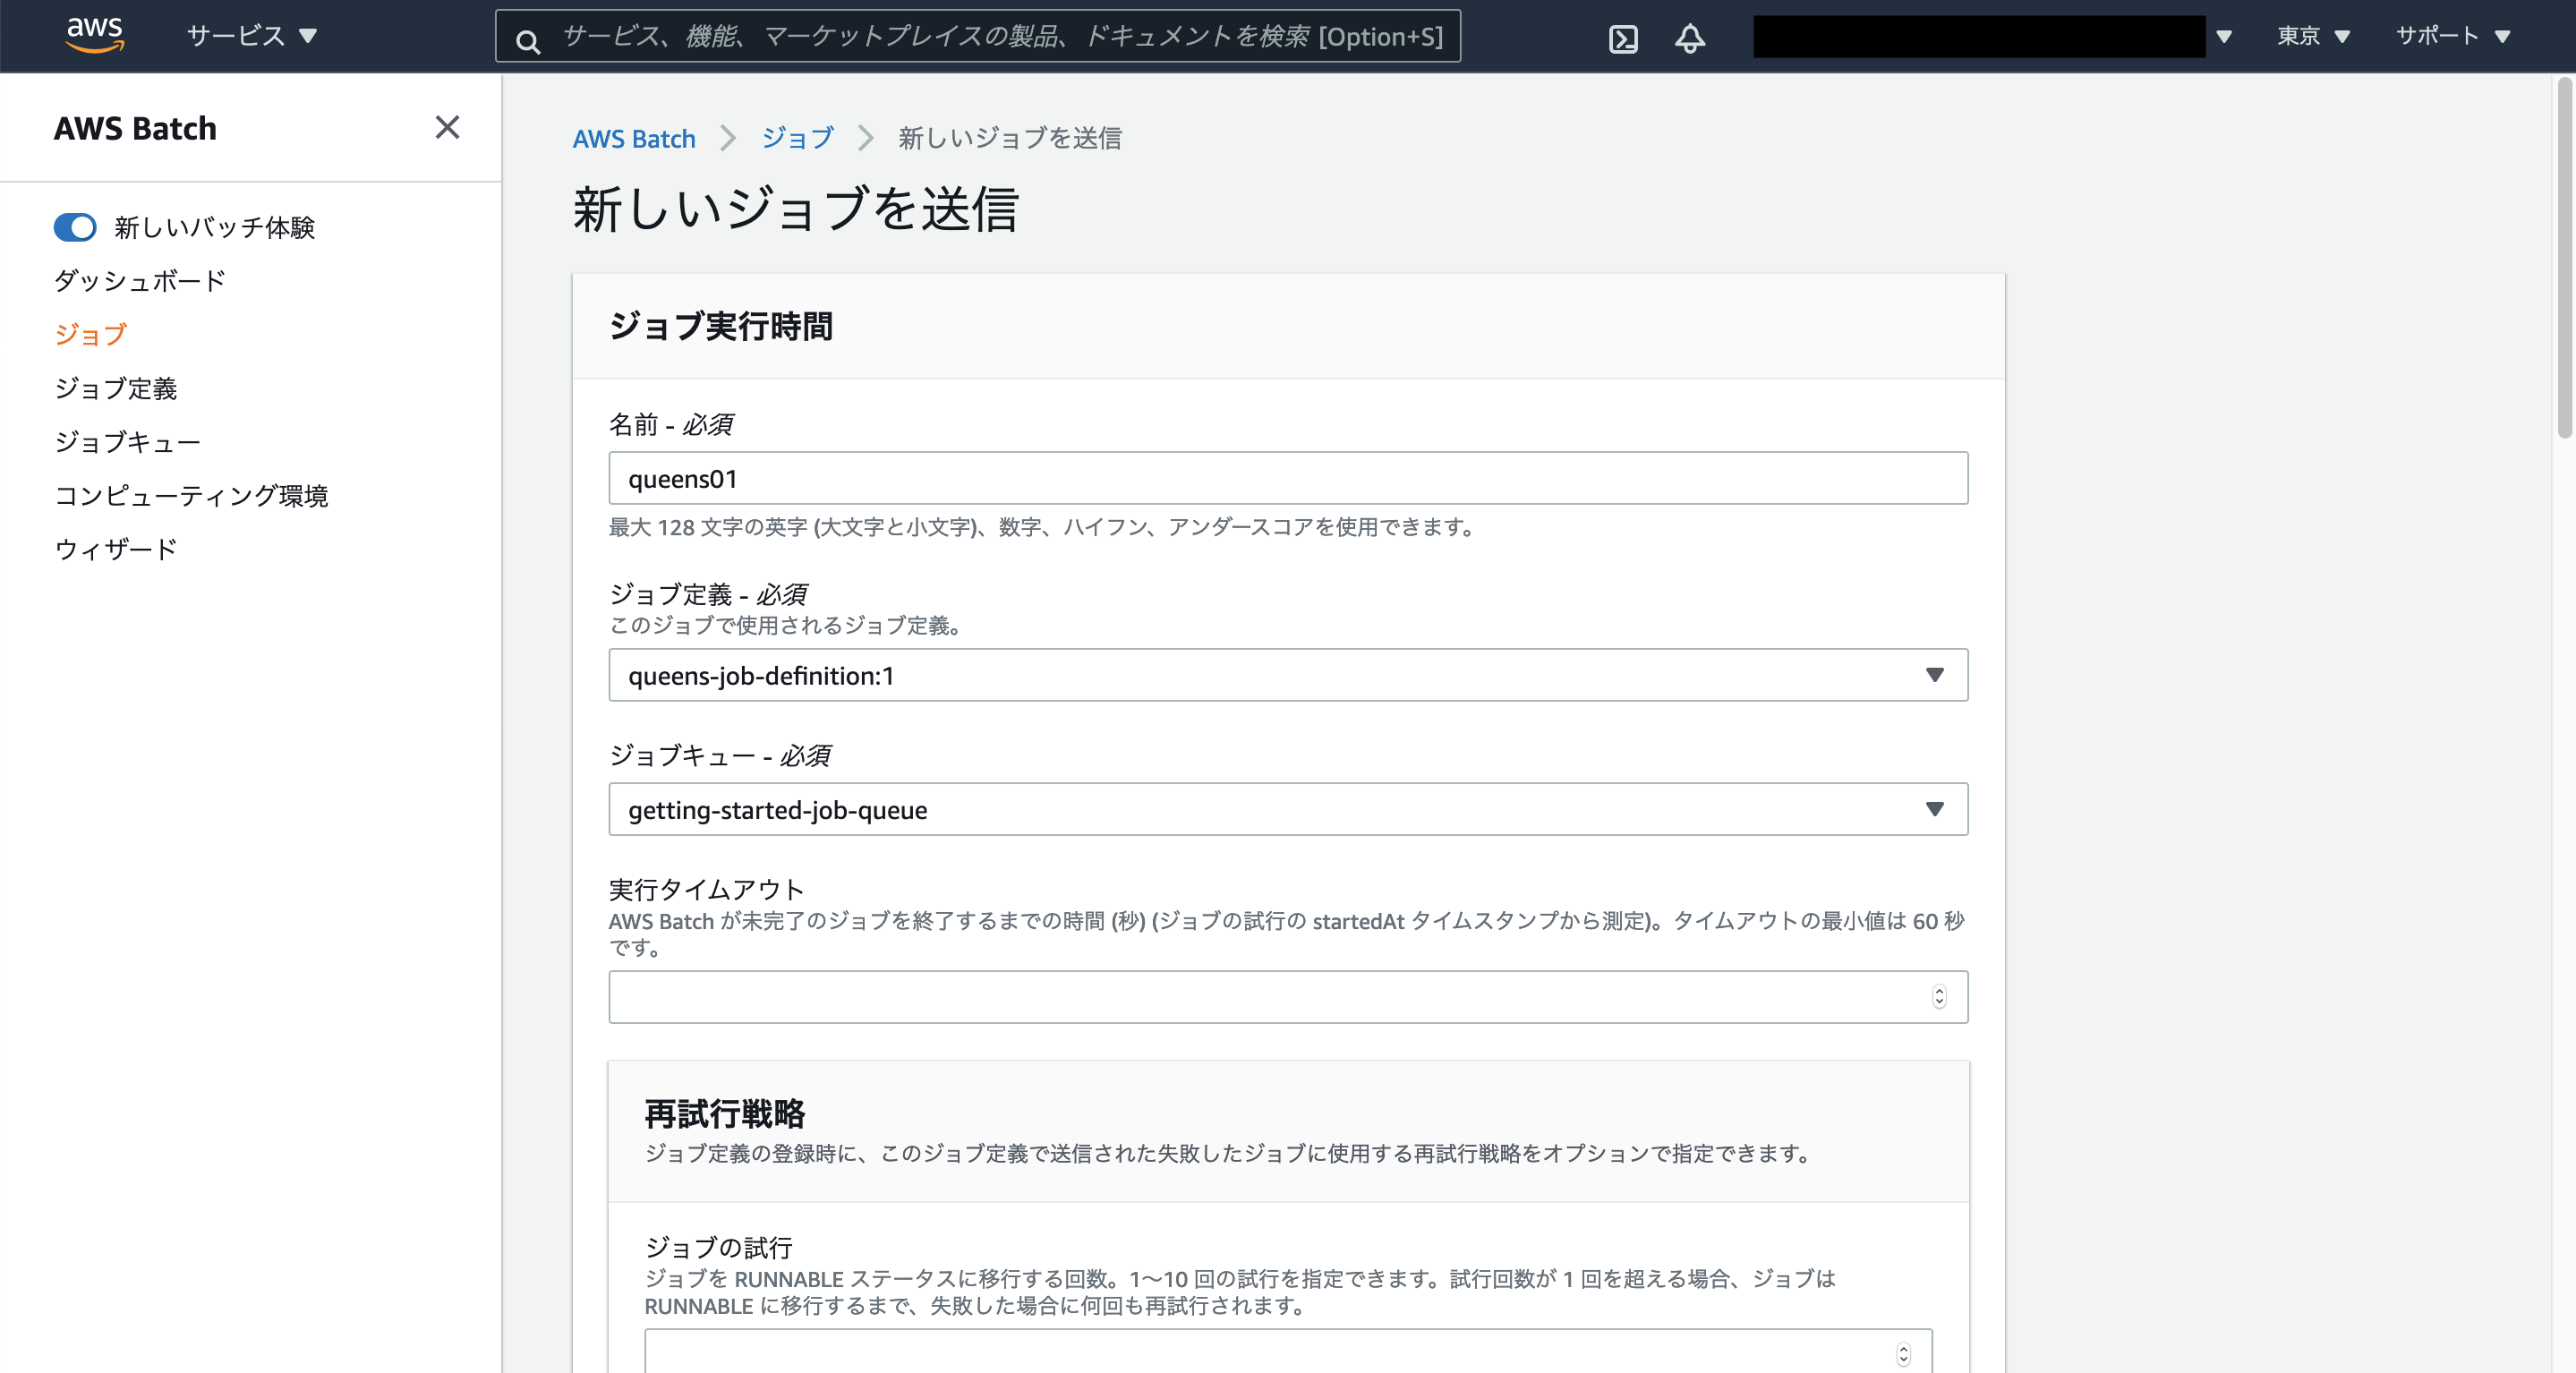Go to ダッシュボード in sidebar
Screen dimensions: 2576x1373
(140, 281)
